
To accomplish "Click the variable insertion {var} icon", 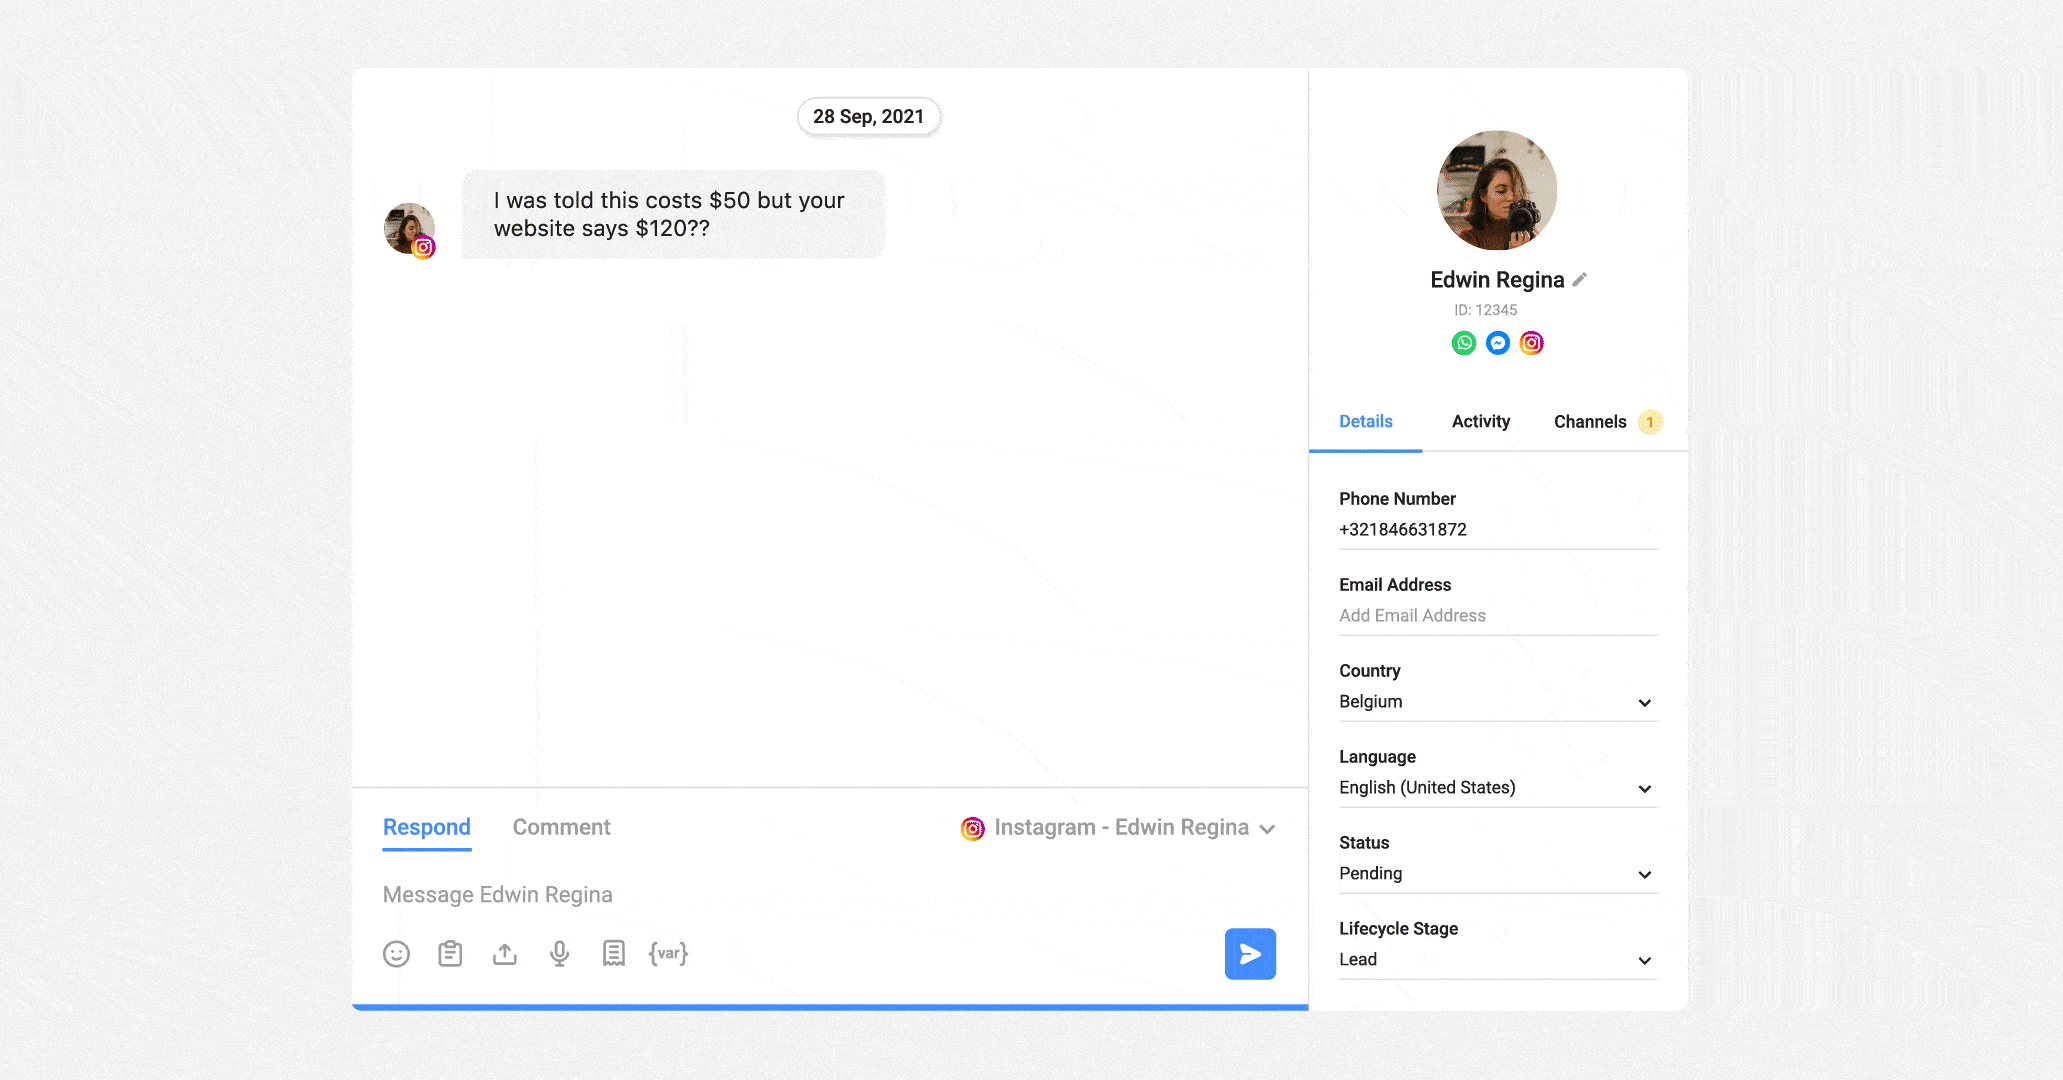I will (669, 955).
